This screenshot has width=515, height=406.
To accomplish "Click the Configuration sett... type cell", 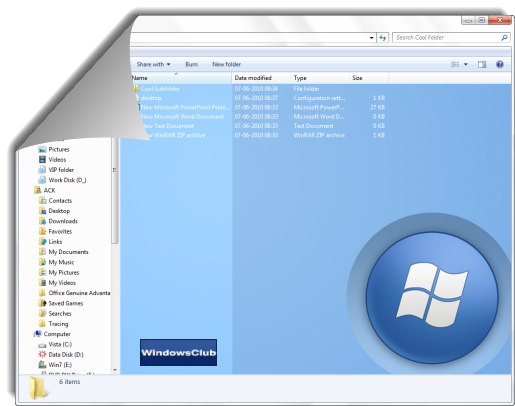I will click(x=319, y=98).
